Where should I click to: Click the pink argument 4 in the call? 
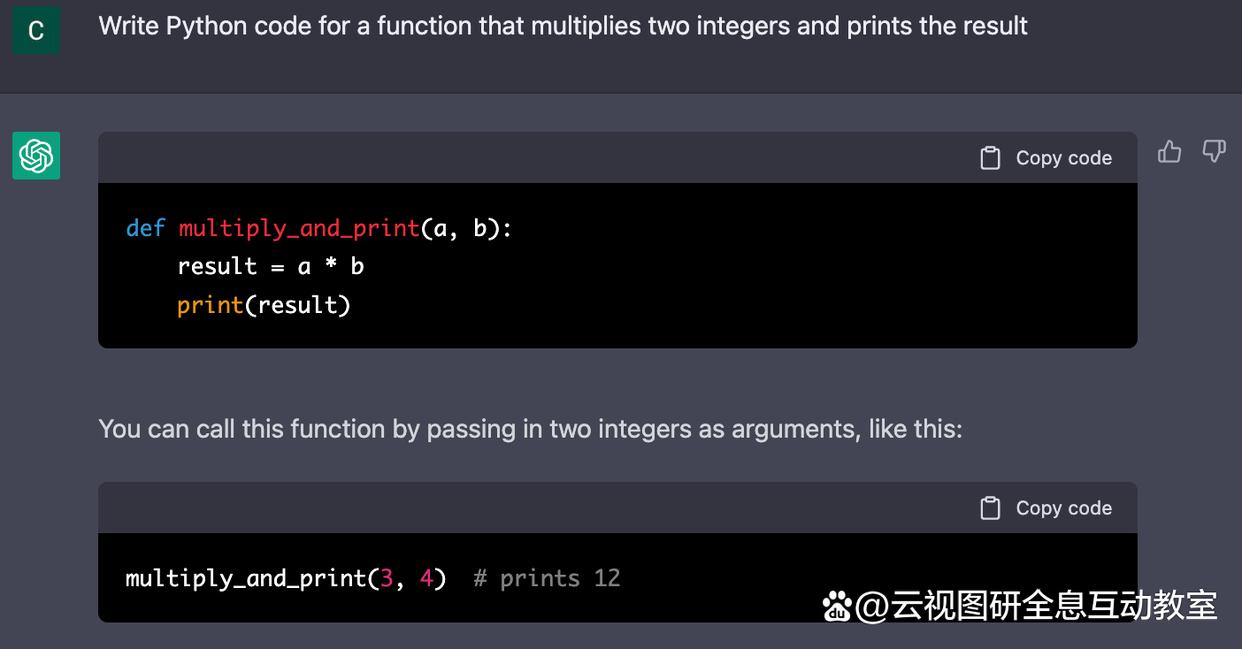coord(426,578)
